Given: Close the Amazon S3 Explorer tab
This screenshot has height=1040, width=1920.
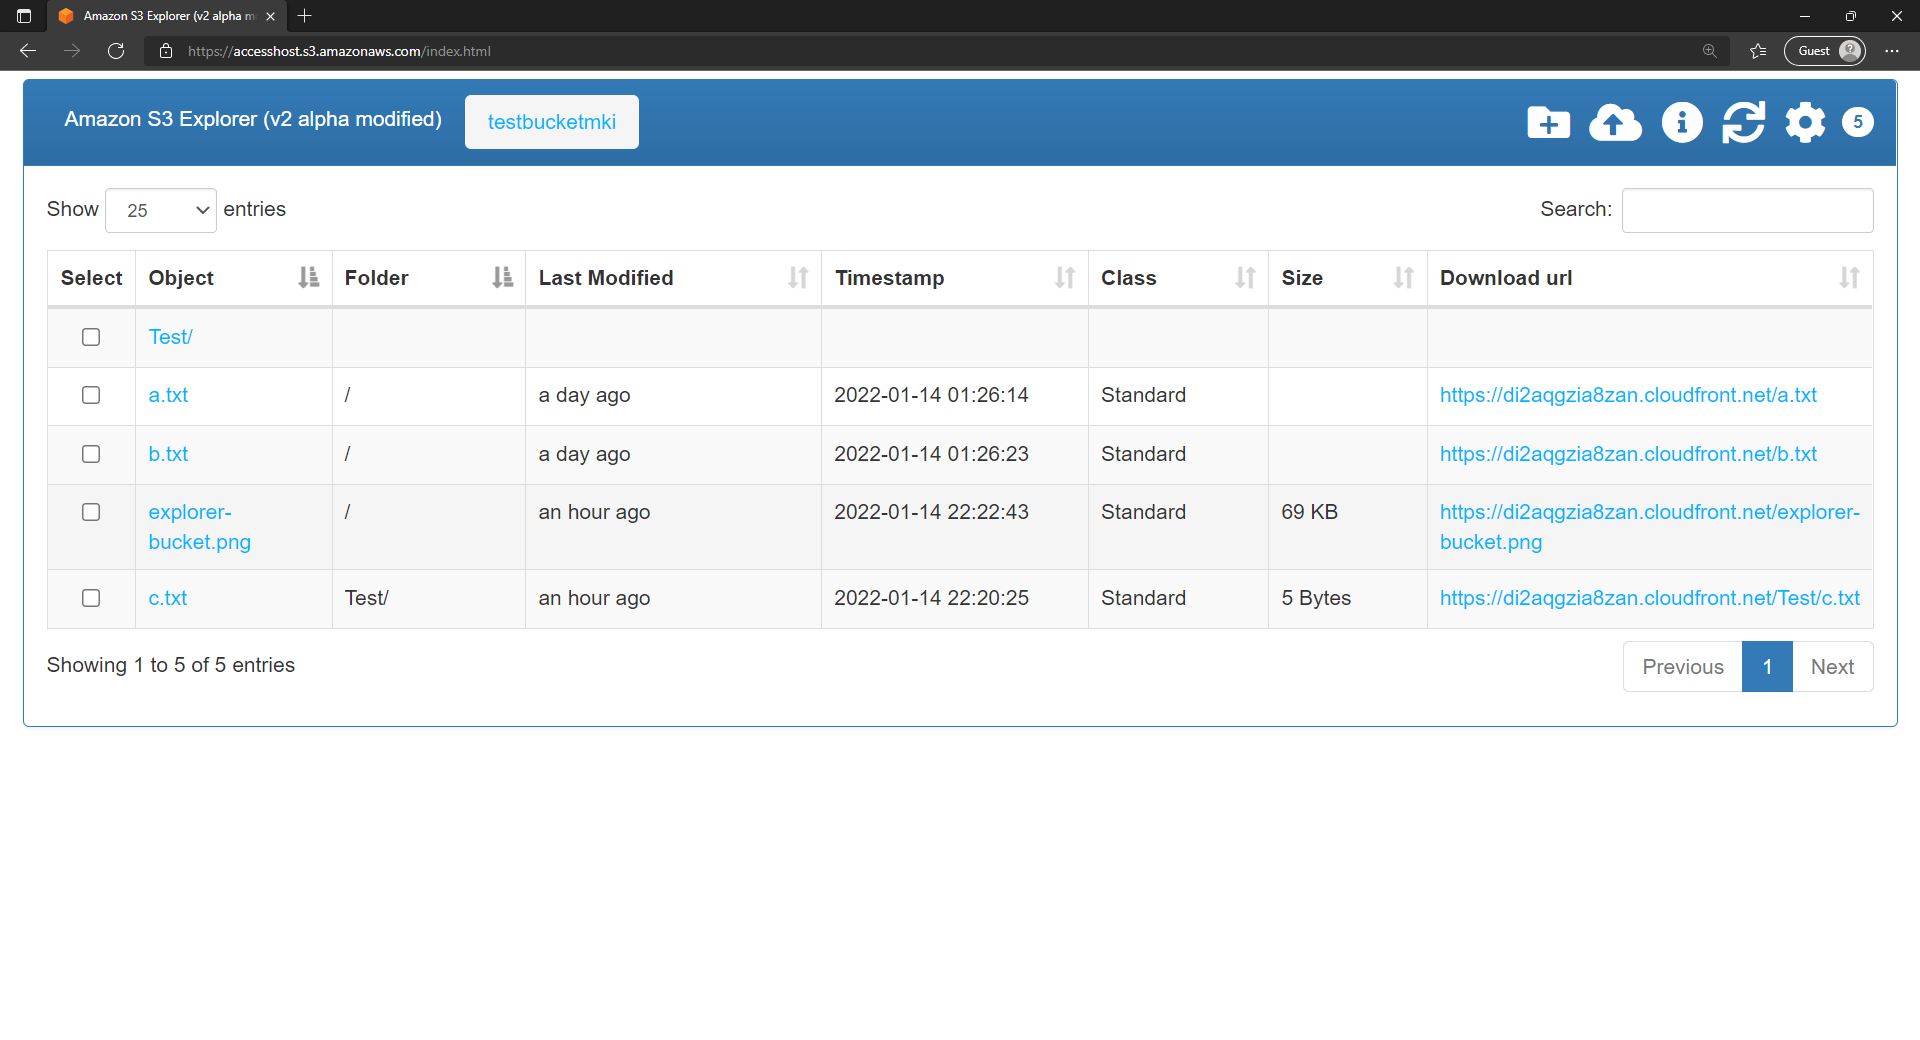Looking at the screenshot, I should click(x=270, y=16).
